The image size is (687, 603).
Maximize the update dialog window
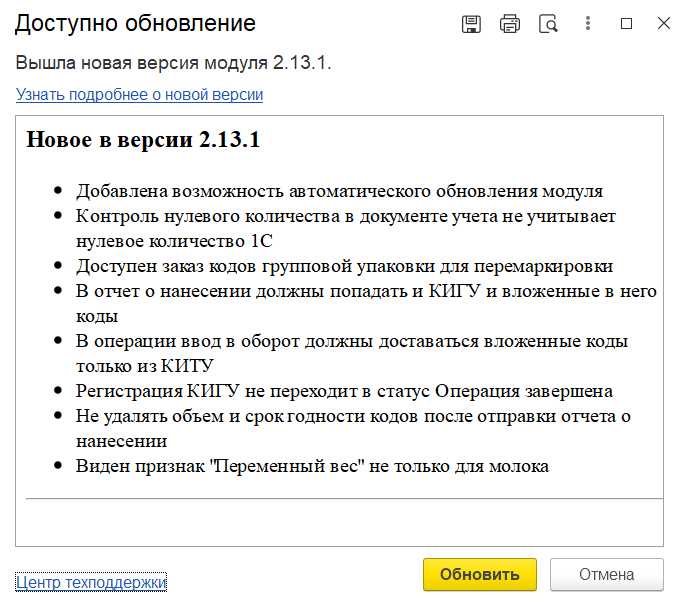(x=626, y=24)
